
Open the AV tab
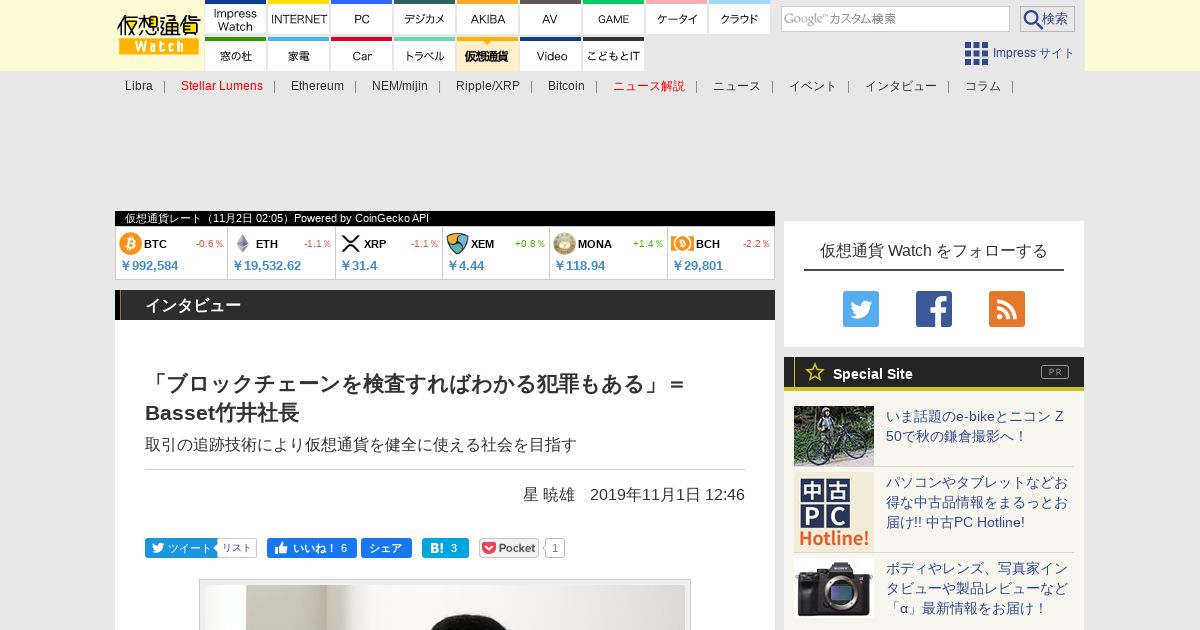[550, 19]
